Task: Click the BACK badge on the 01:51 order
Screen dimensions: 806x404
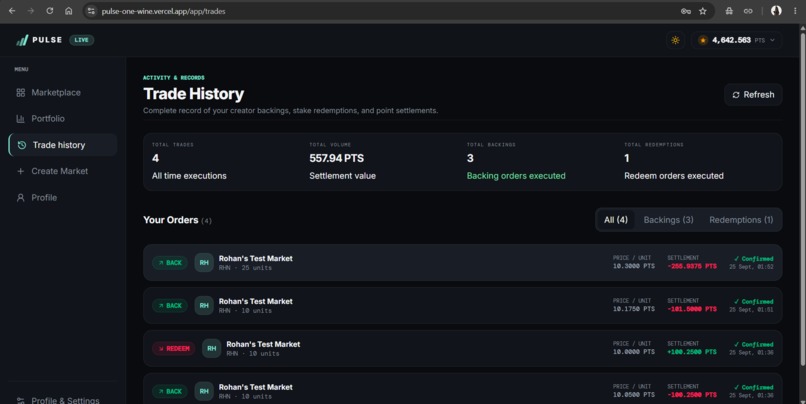Action: 170,305
